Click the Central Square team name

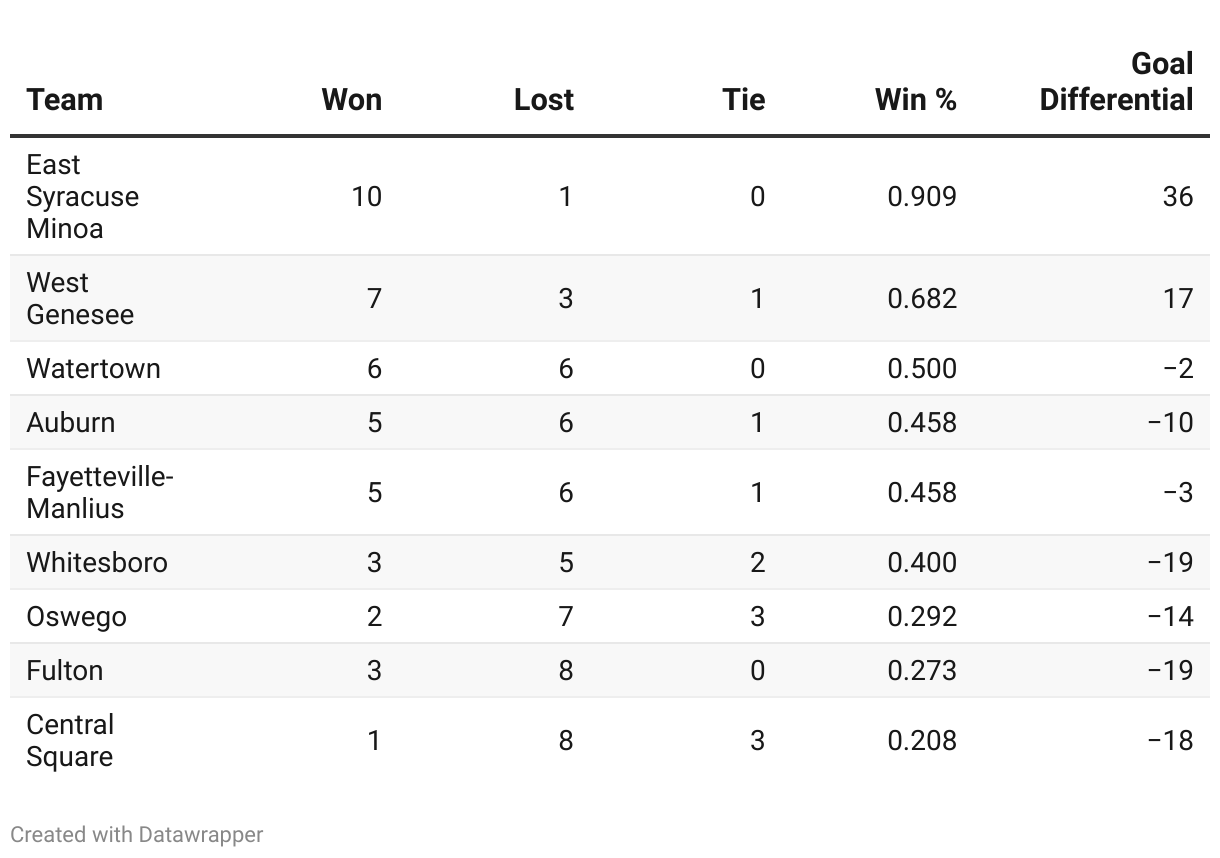(70, 740)
